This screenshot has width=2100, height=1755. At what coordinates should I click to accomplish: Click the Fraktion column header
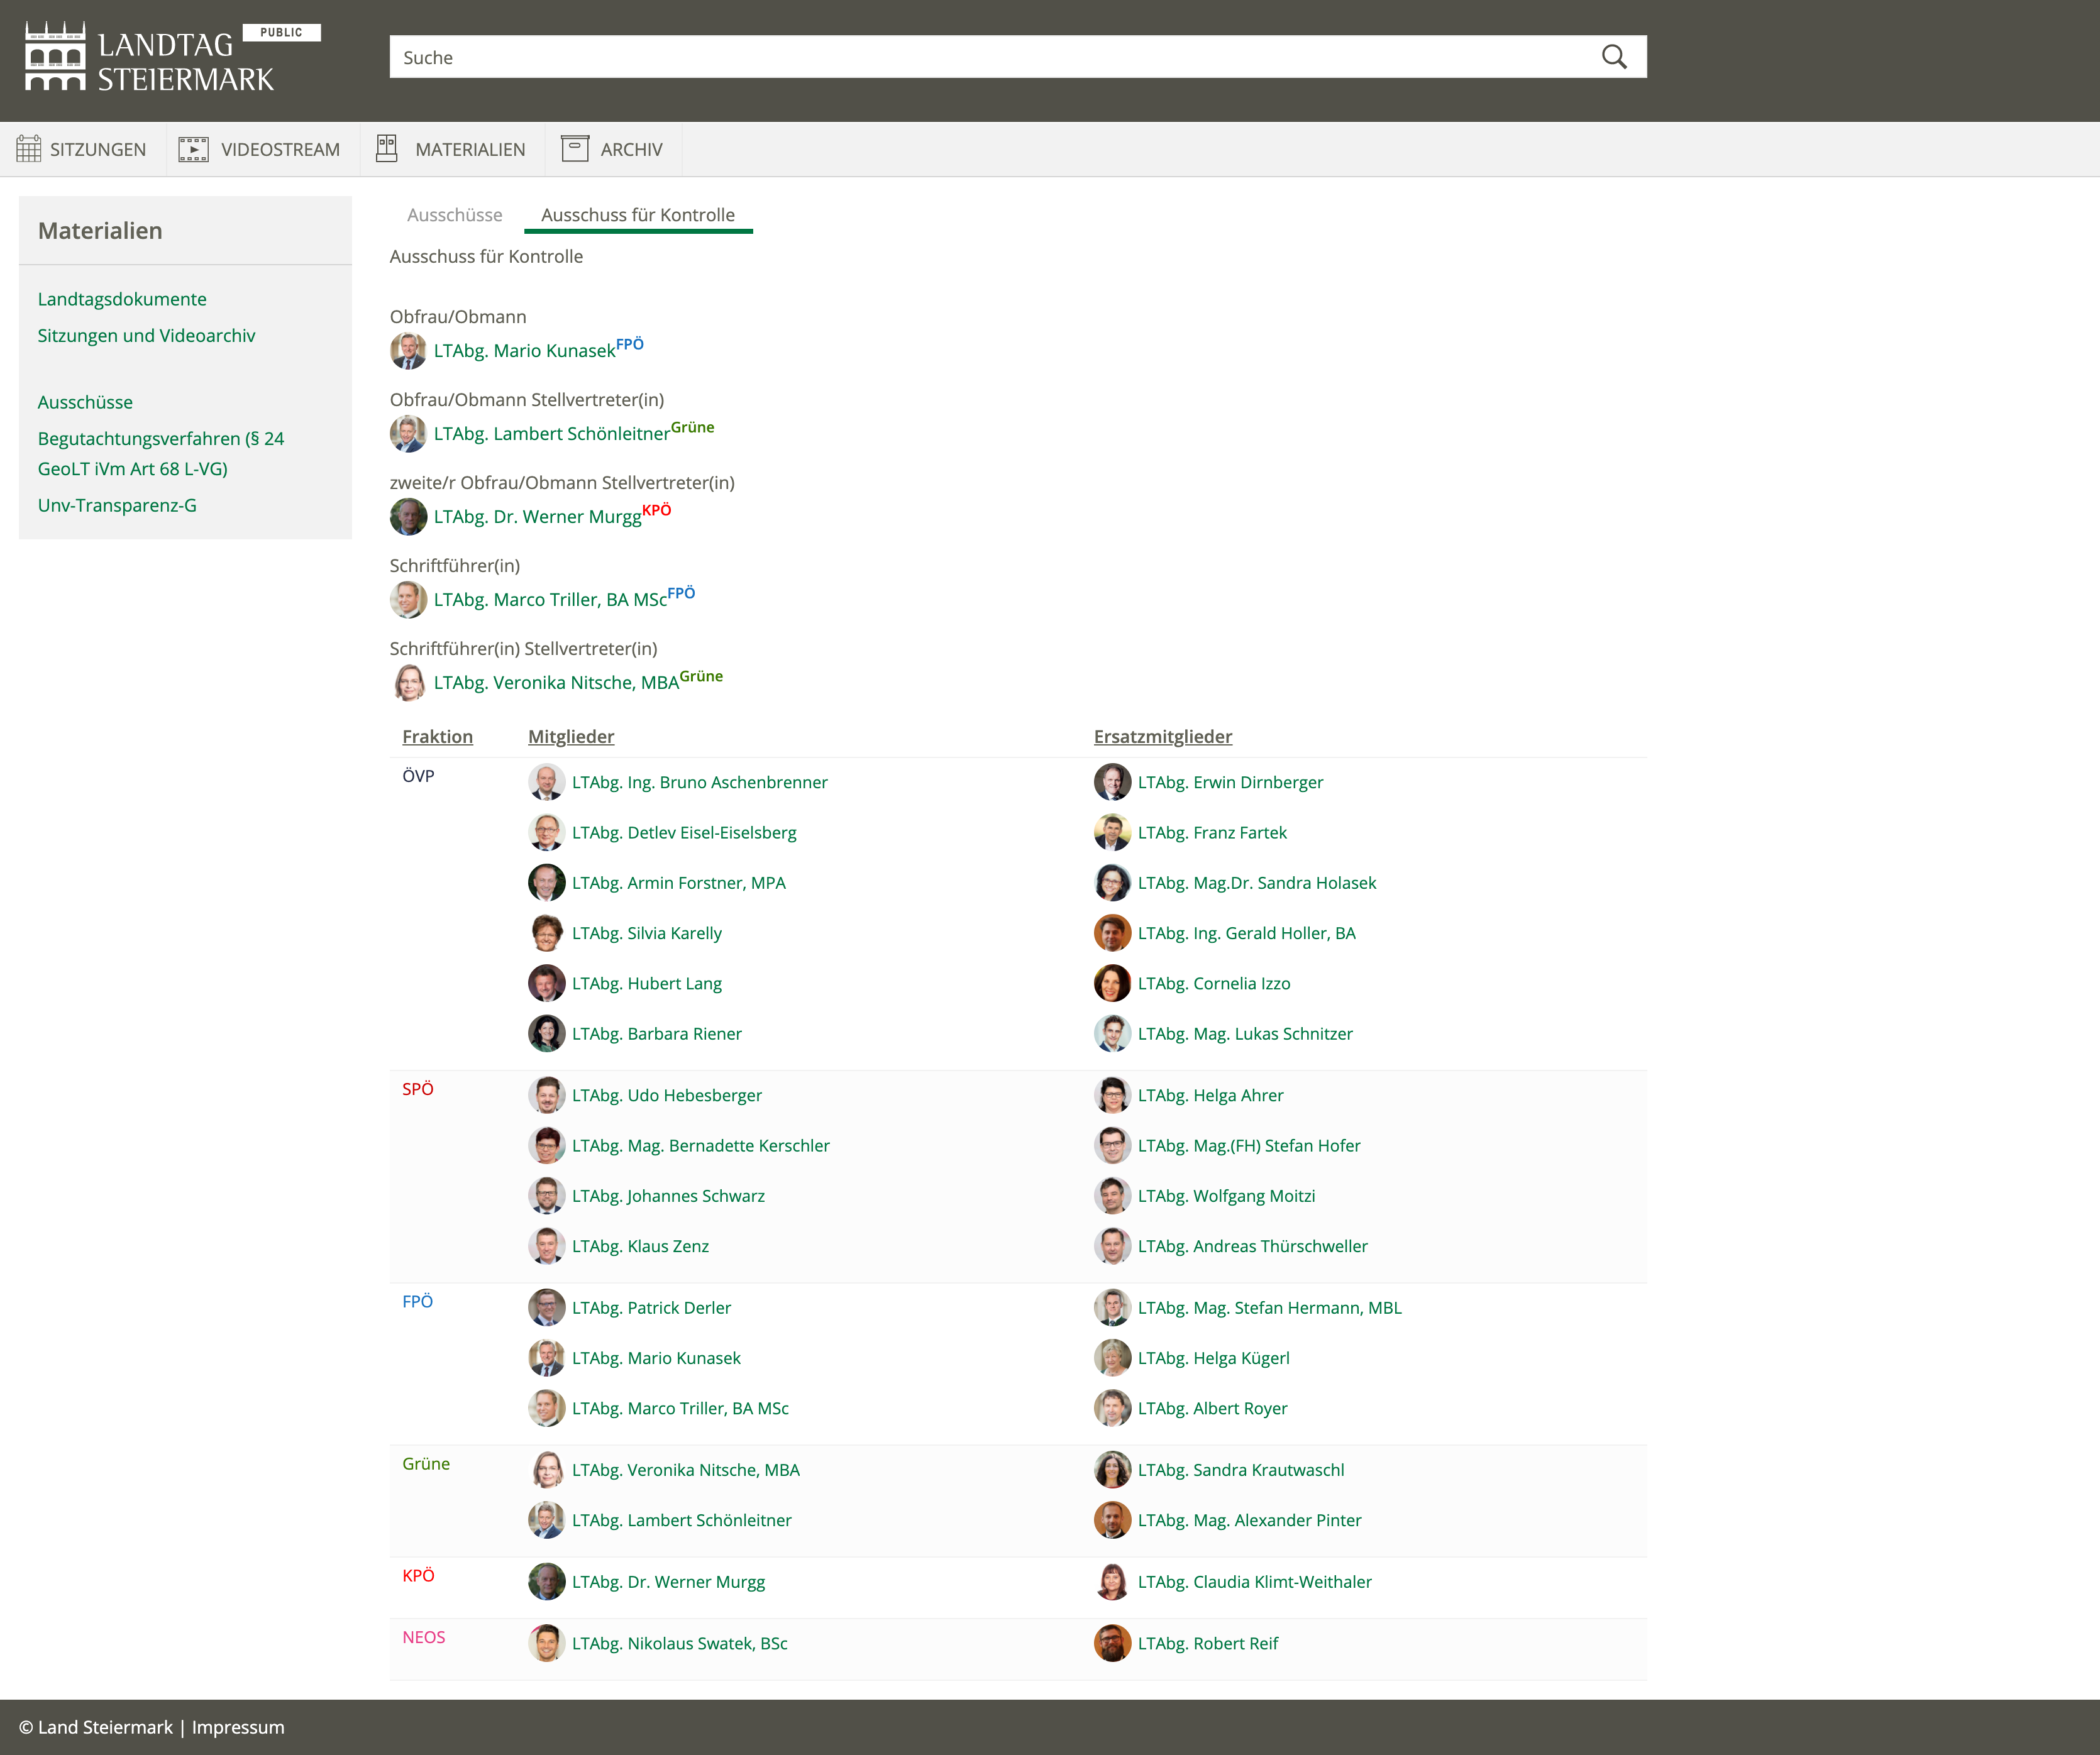pyautogui.click(x=437, y=736)
